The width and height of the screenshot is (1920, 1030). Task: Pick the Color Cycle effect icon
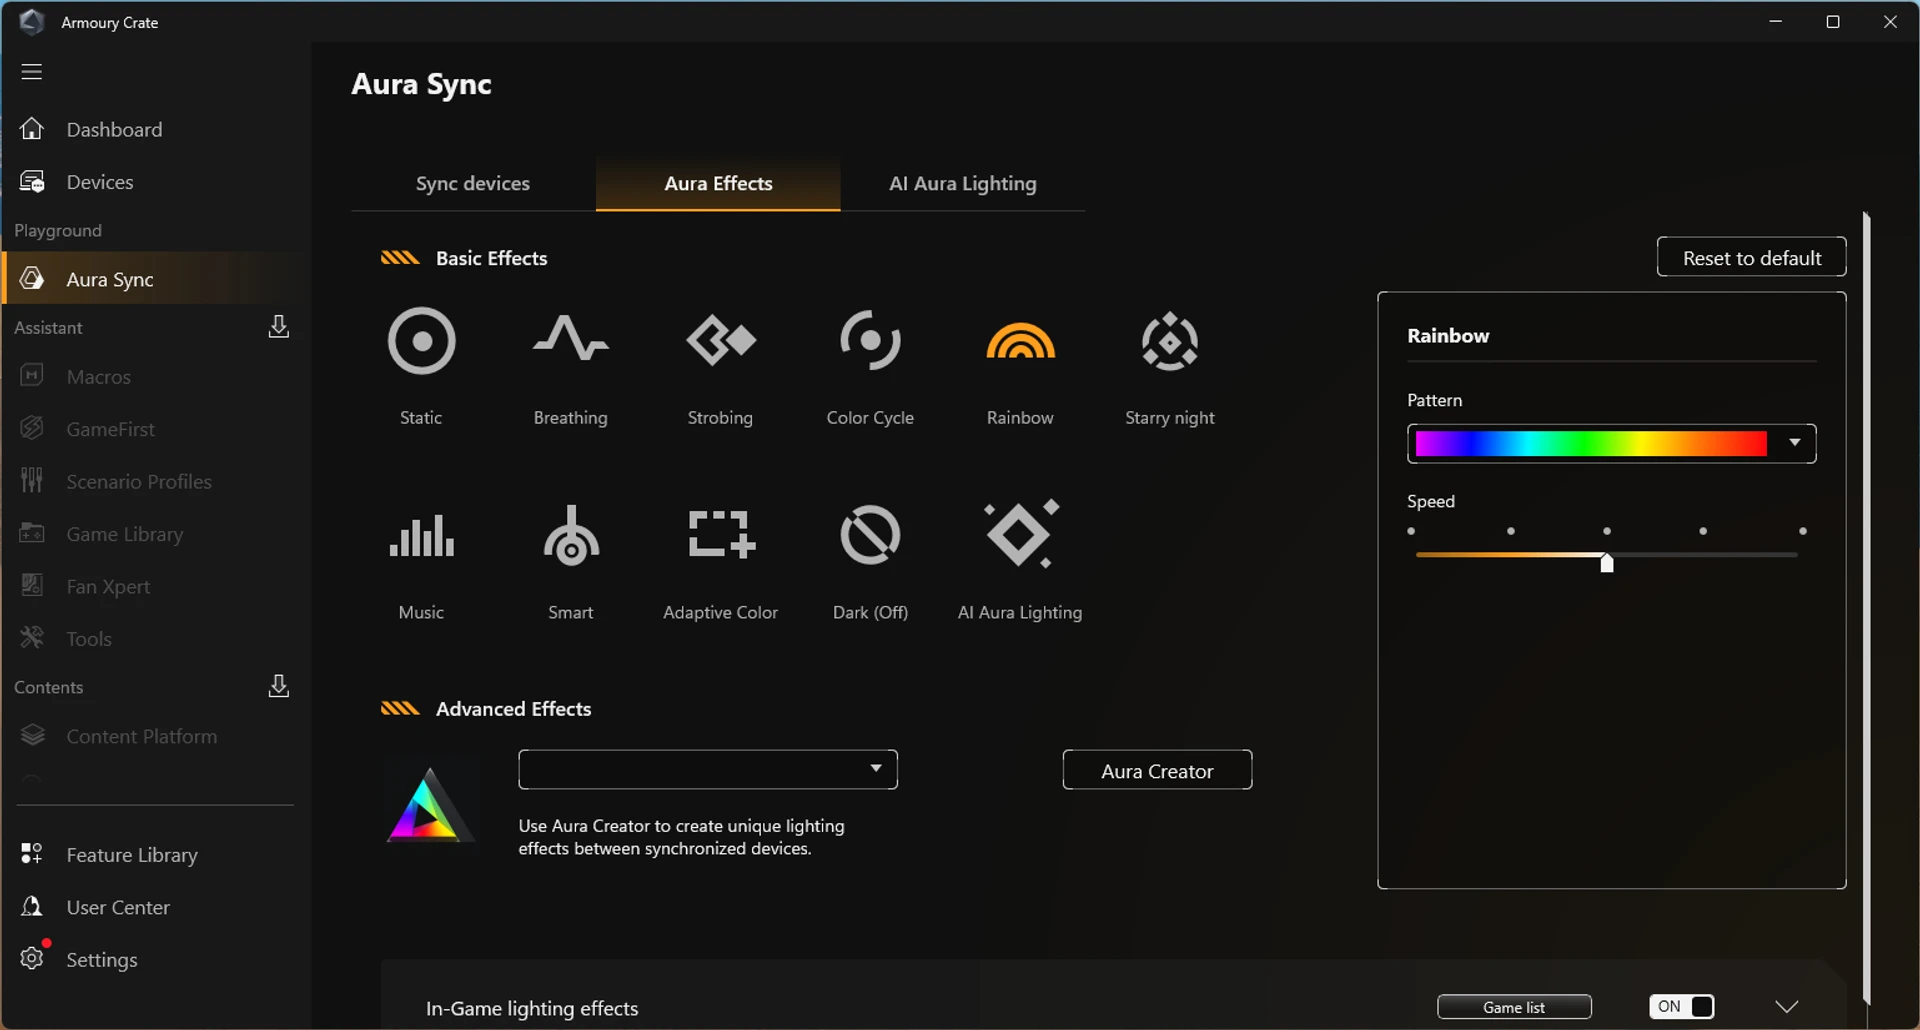[x=870, y=340]
